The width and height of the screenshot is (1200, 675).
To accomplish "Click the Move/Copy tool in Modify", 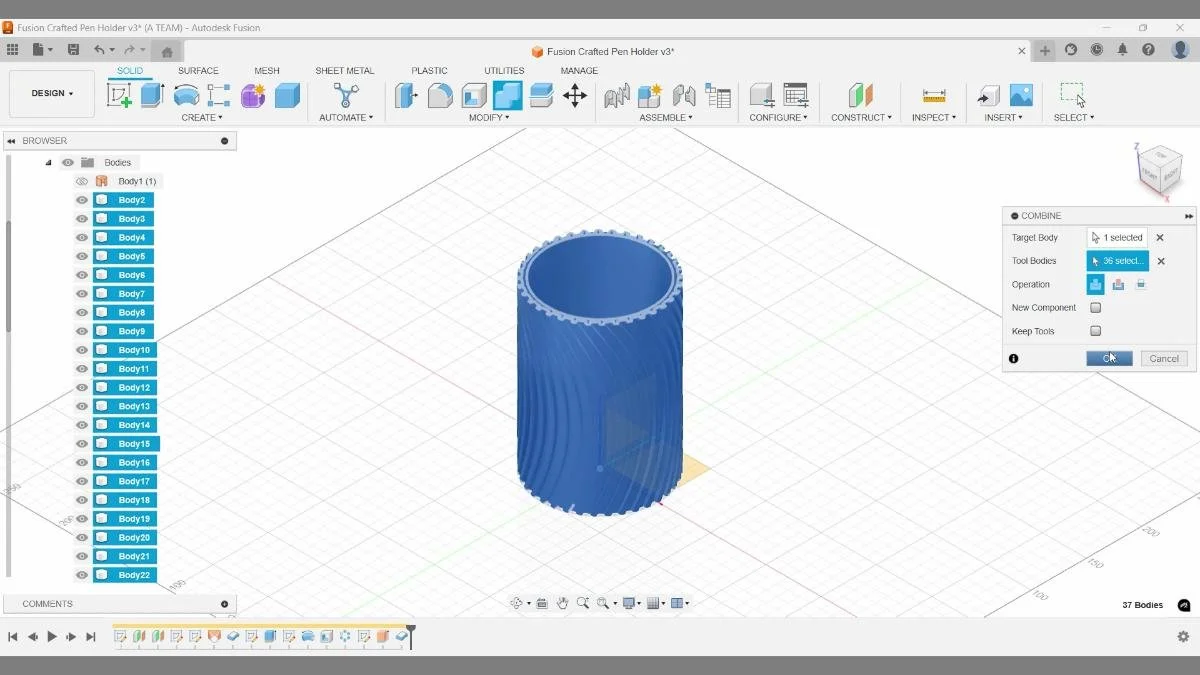I will 575,97.
